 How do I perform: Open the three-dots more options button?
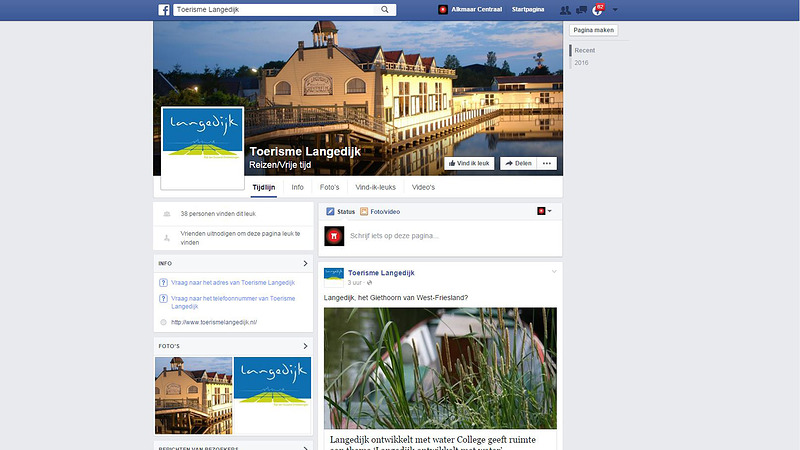coord(546,163)
